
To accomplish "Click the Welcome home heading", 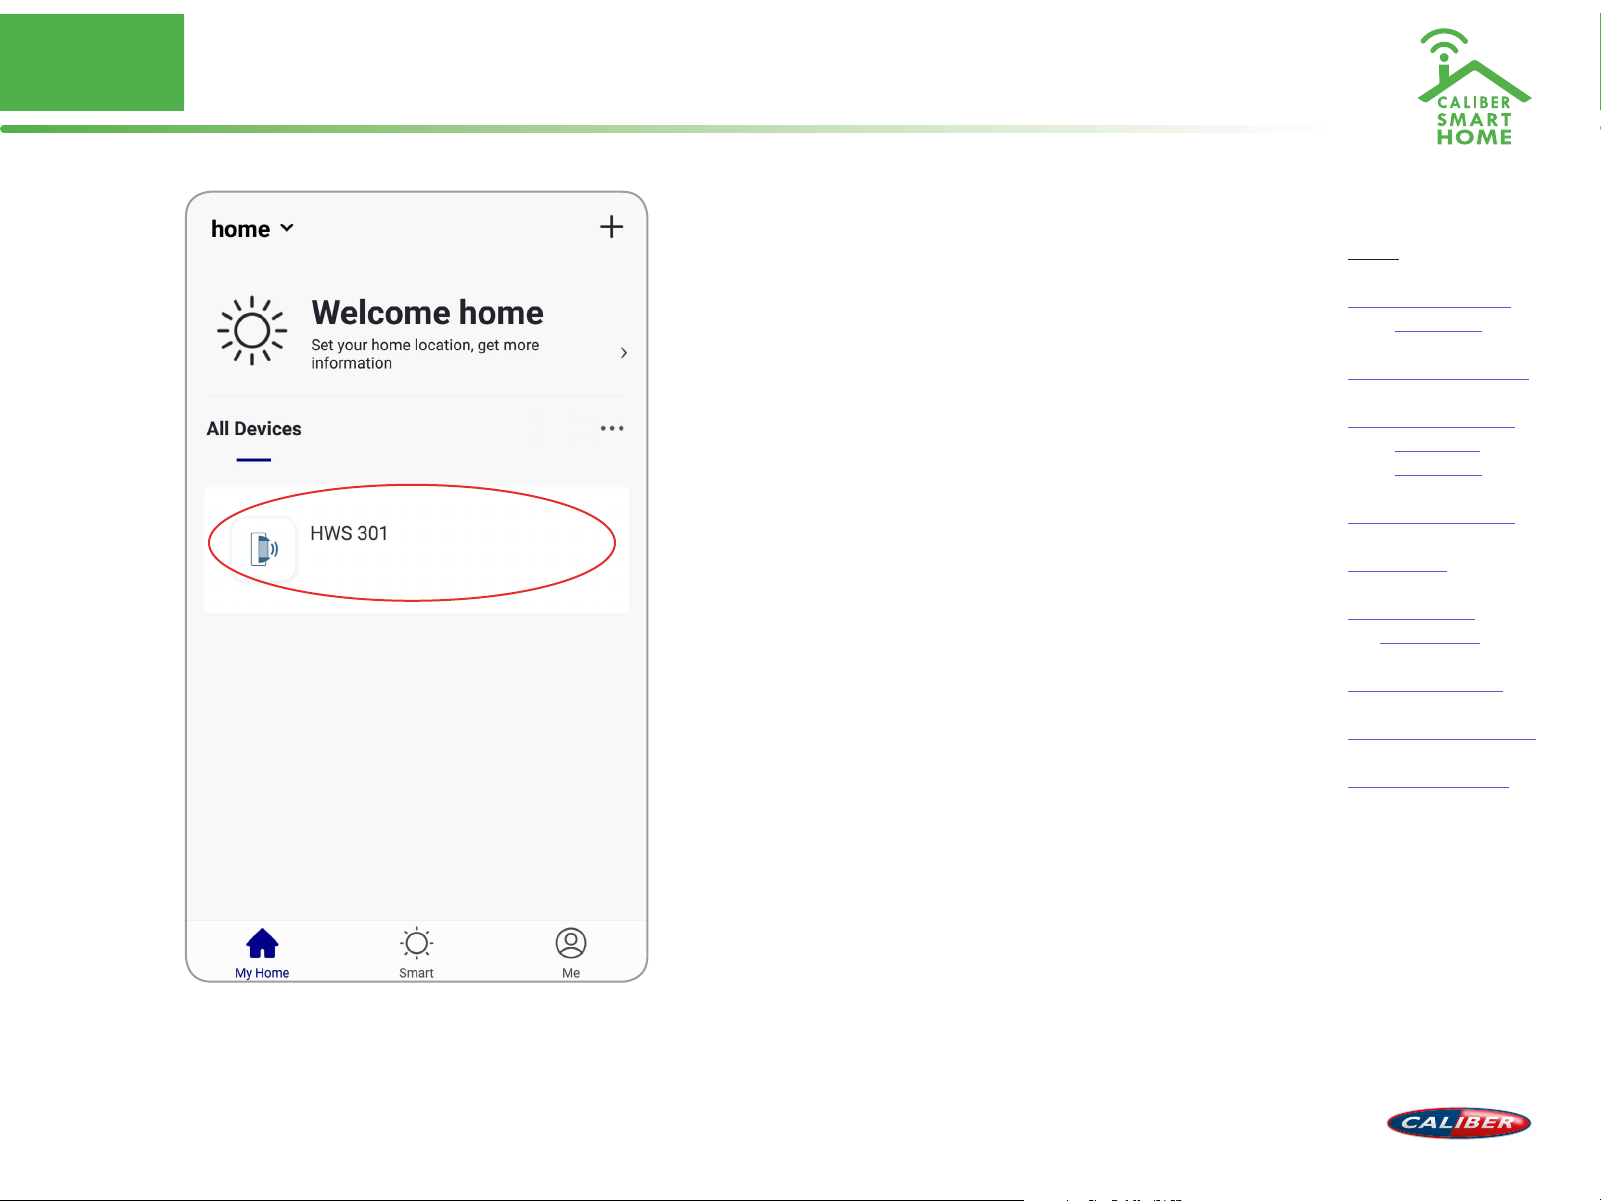I will tap(427, 313).
